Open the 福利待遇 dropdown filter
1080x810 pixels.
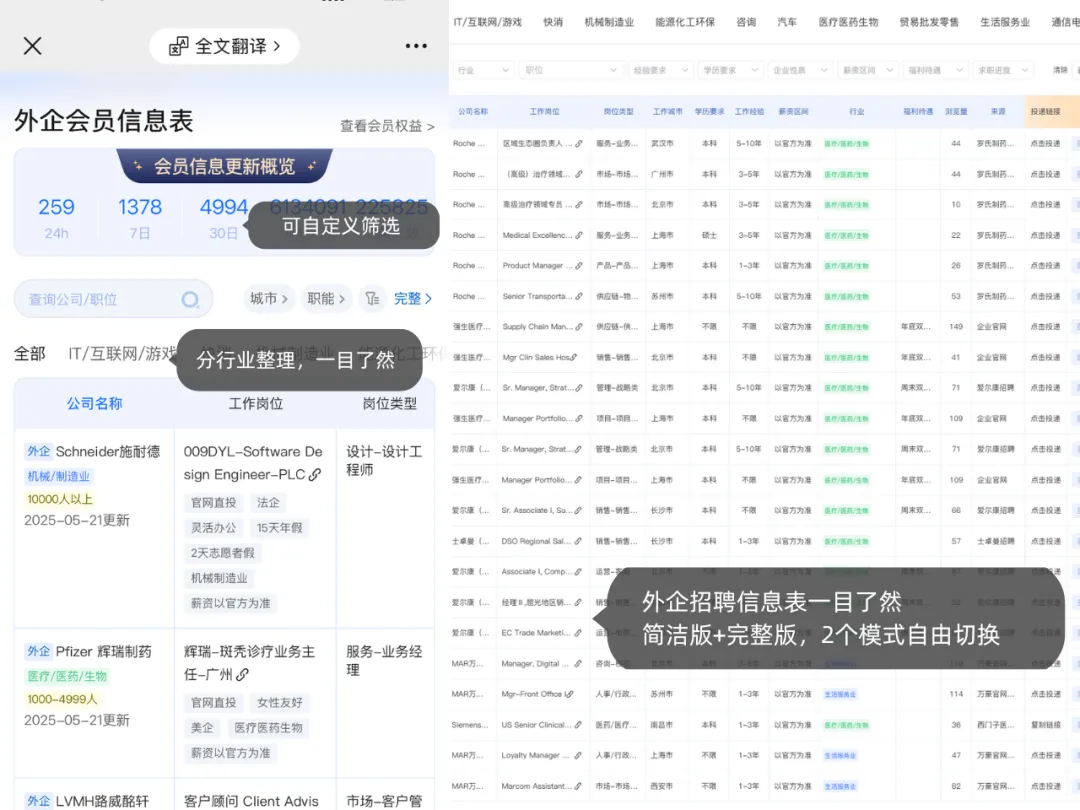(x=935, y=70)
